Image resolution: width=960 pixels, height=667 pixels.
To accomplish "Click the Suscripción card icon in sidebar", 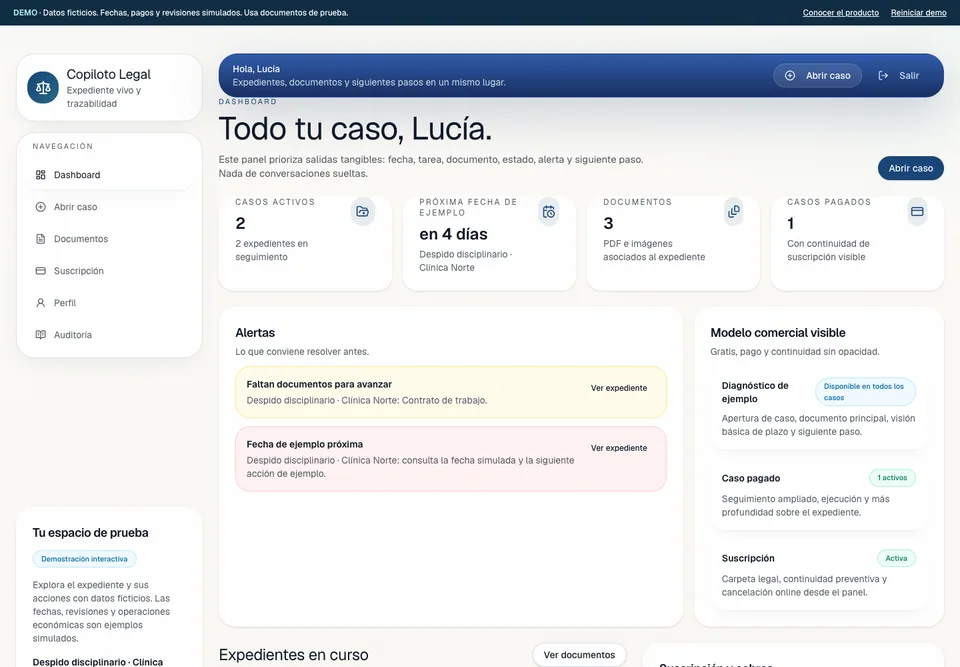I will 40,271.
